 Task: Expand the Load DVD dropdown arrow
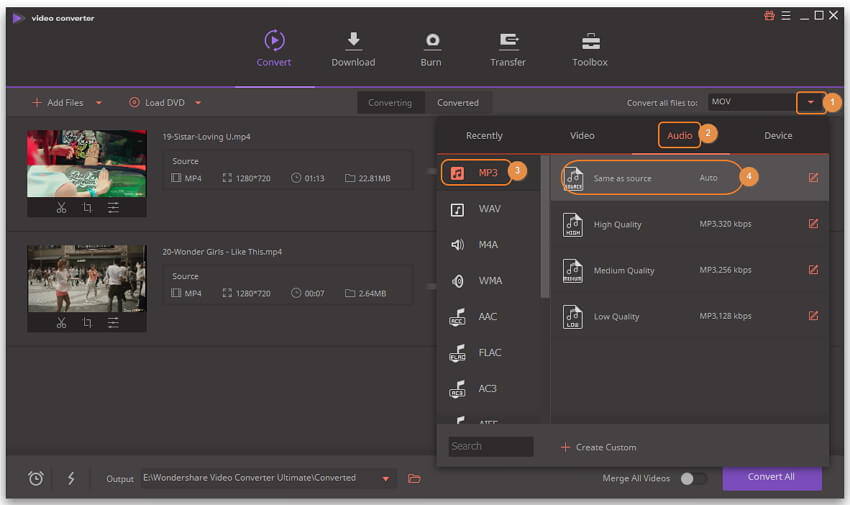198,102
